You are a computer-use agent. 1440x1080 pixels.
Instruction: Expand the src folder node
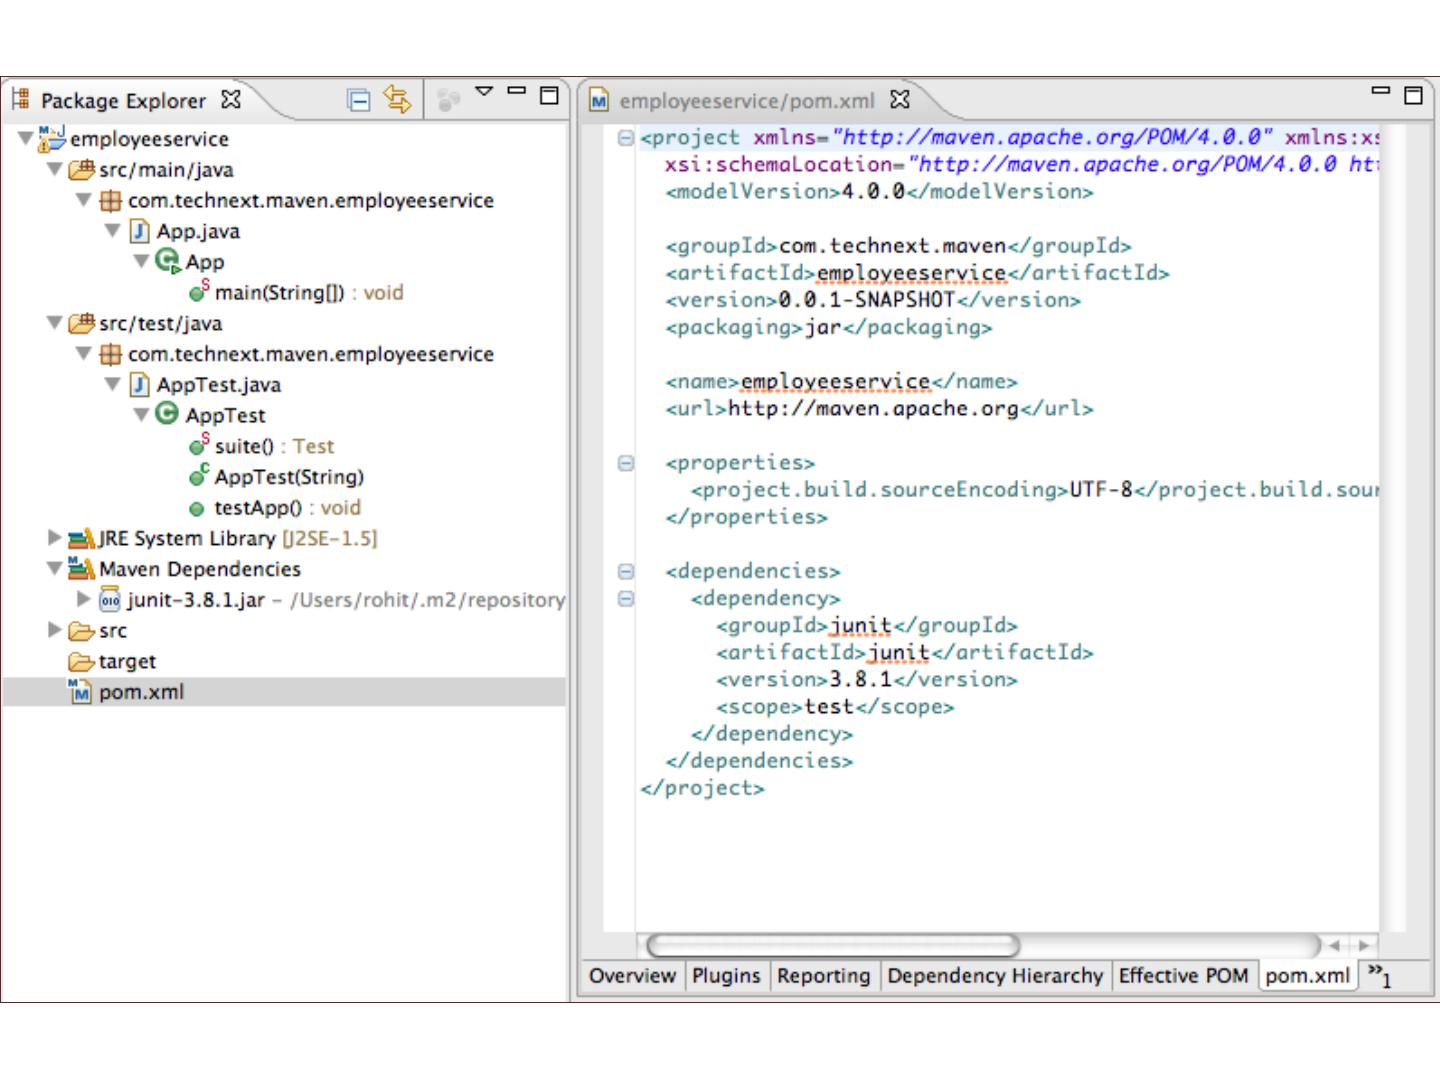click(54, 630)
